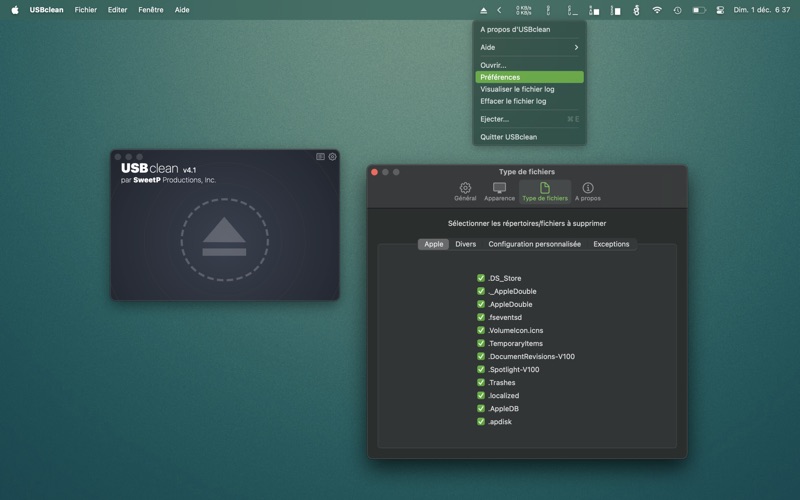Switch to the Exceptions tab
This screenshot has width=800, height=500.
611,244
